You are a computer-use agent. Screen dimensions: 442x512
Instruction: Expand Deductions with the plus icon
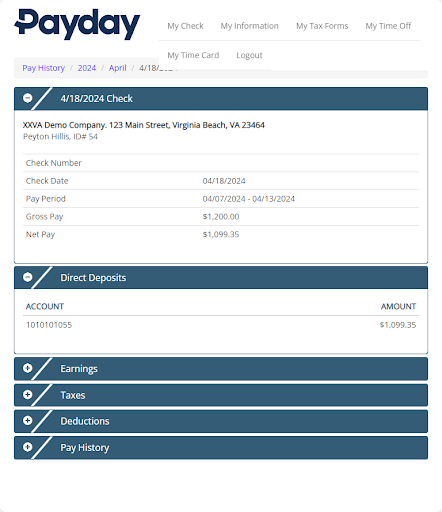28,421
